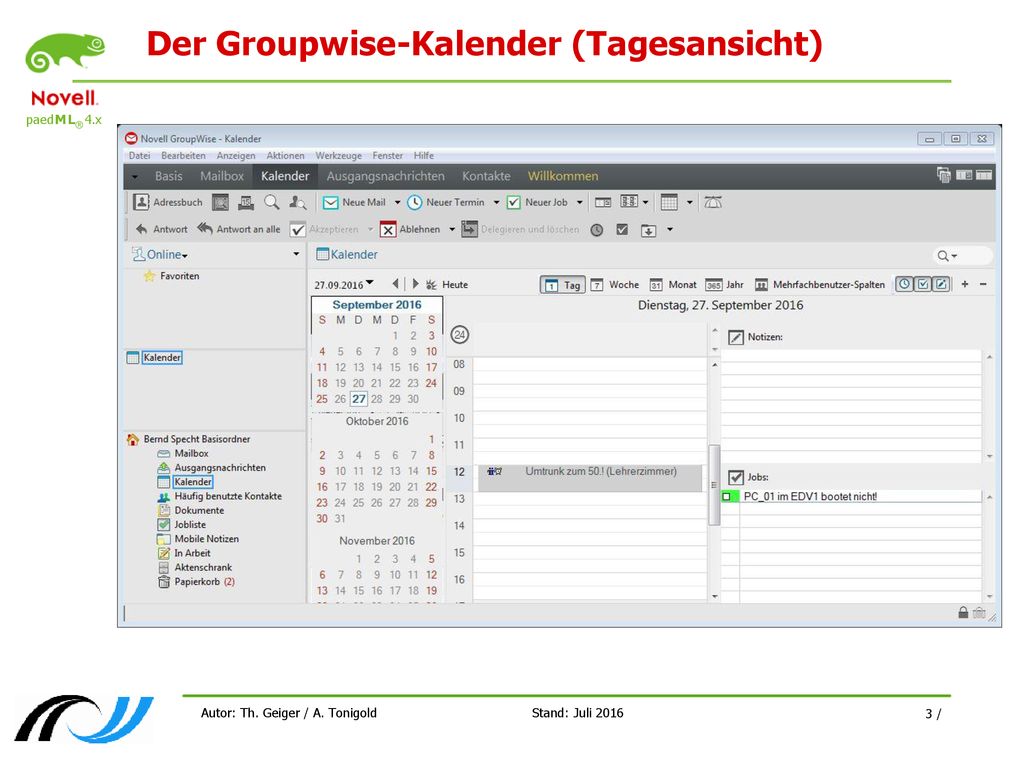1024x768 pixels.
Task: Click the person search icon in toolbar
Action: click(297, 202)
